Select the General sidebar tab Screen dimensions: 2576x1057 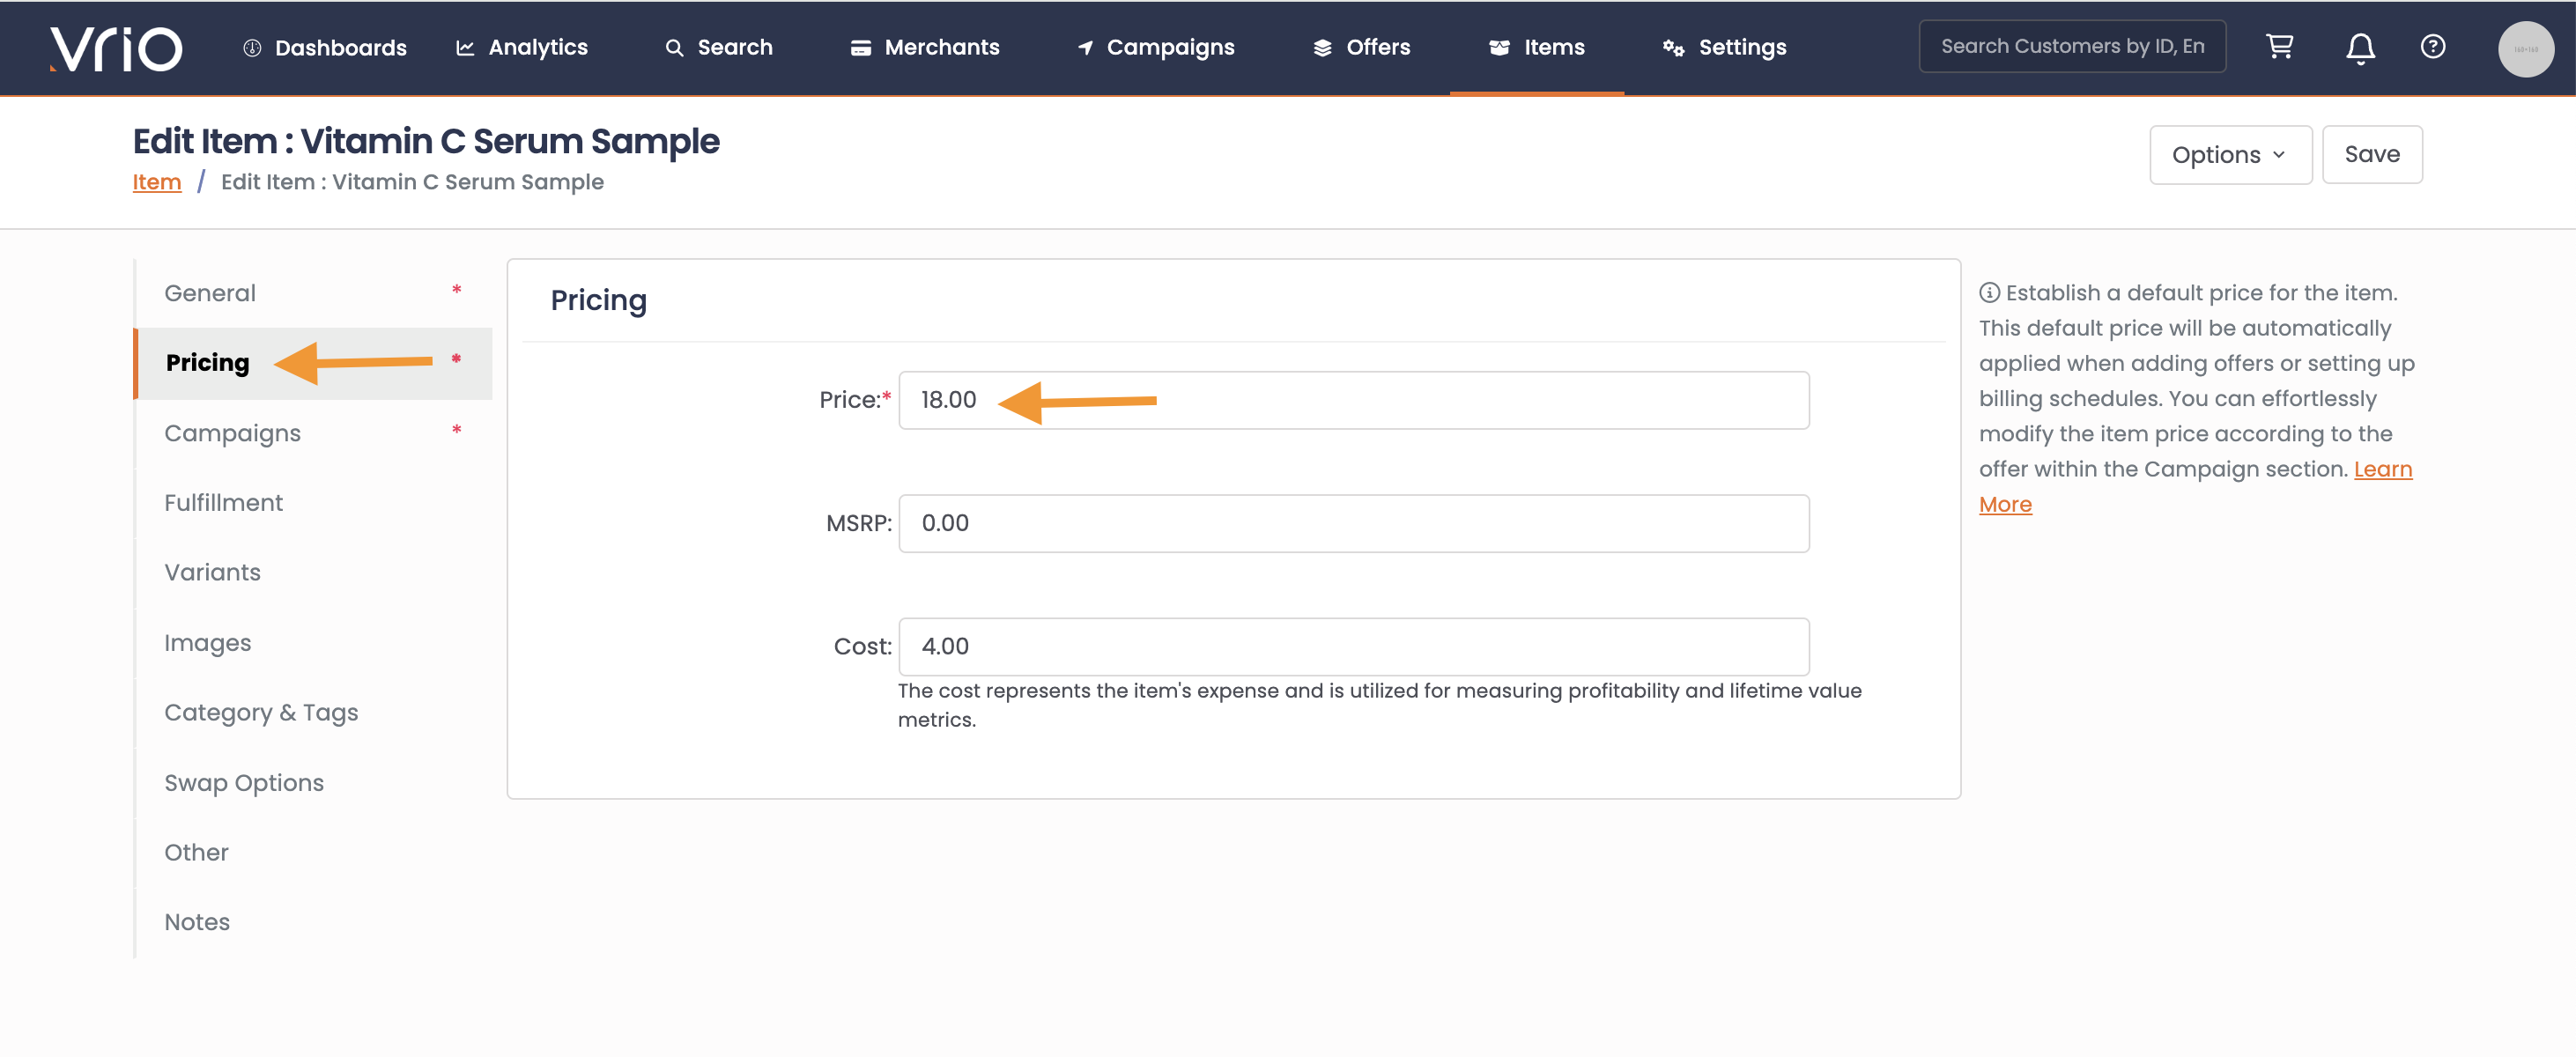pyautogui.click(x=313, y=293)
